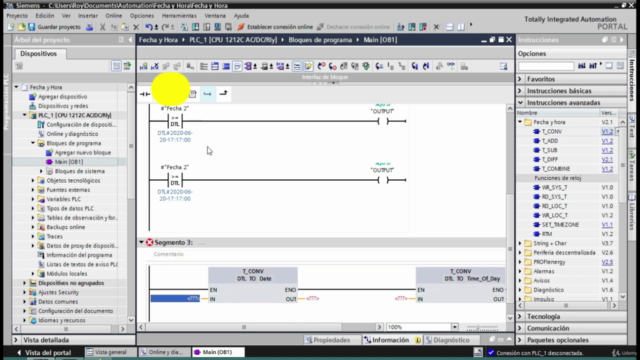Expand Instrucciones básicas section
Image resolution: width=640 pixels, height=360 pixels.
click(x=520, y=91)
